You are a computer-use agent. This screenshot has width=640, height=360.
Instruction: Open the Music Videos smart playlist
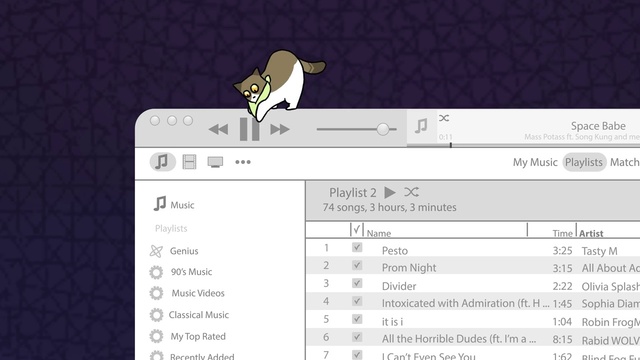pos(198,293)
